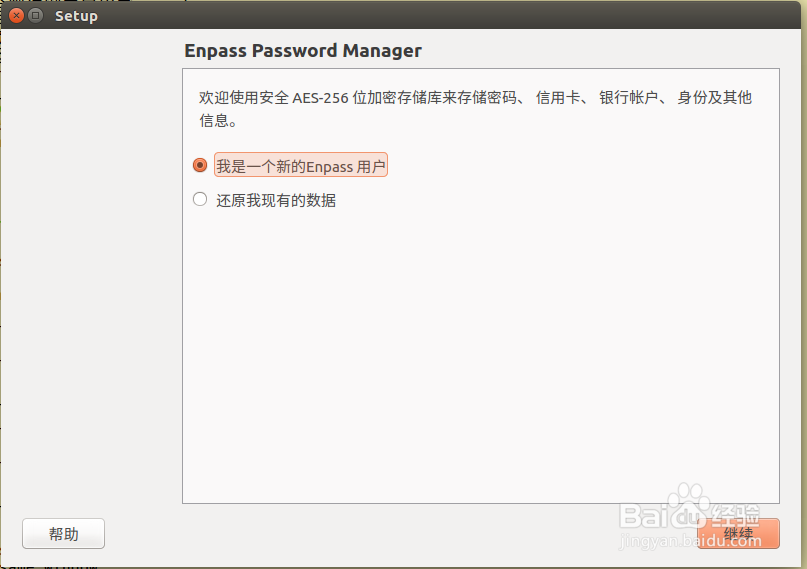
Task: Click the 还原我现有的数据 label text
Action: [276, 200]
